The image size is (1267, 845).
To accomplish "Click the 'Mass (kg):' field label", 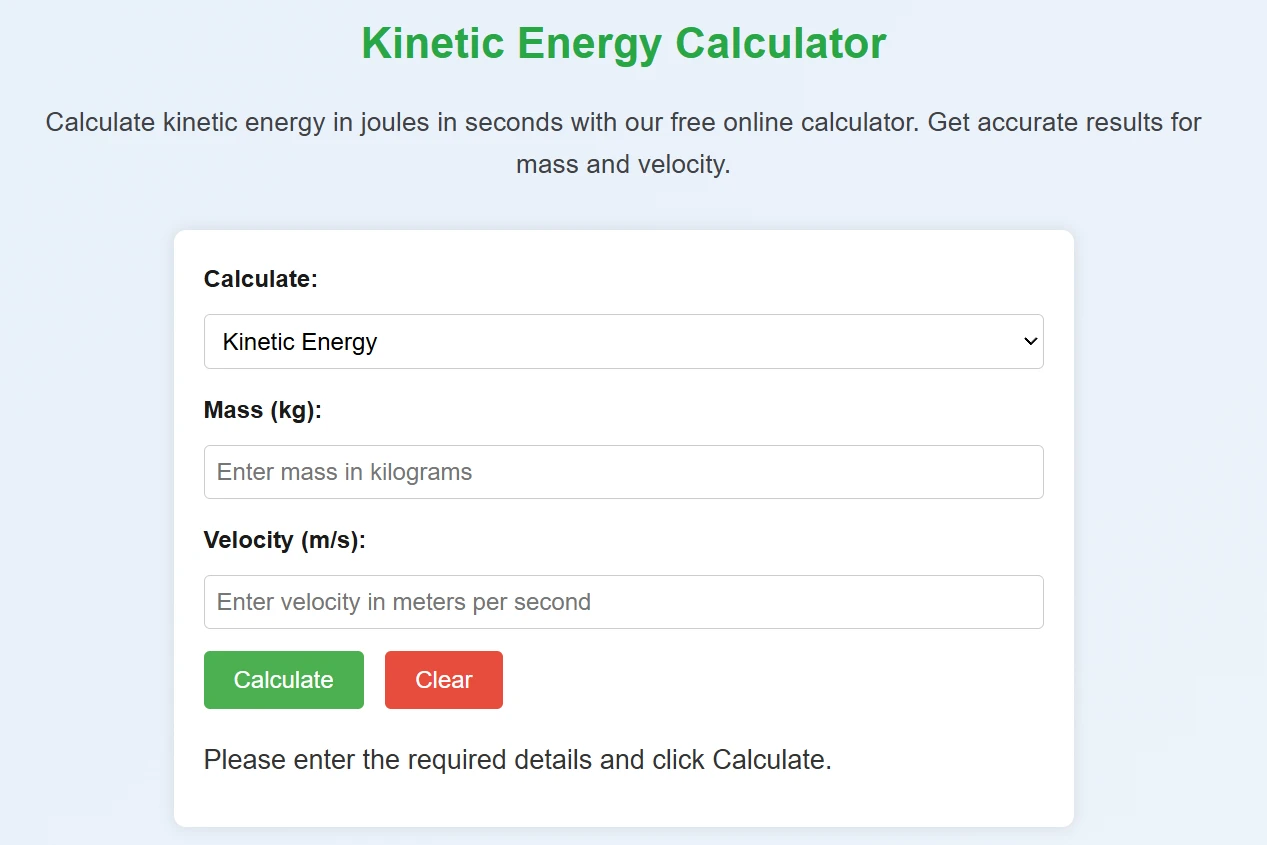I will tap(263, 410).
